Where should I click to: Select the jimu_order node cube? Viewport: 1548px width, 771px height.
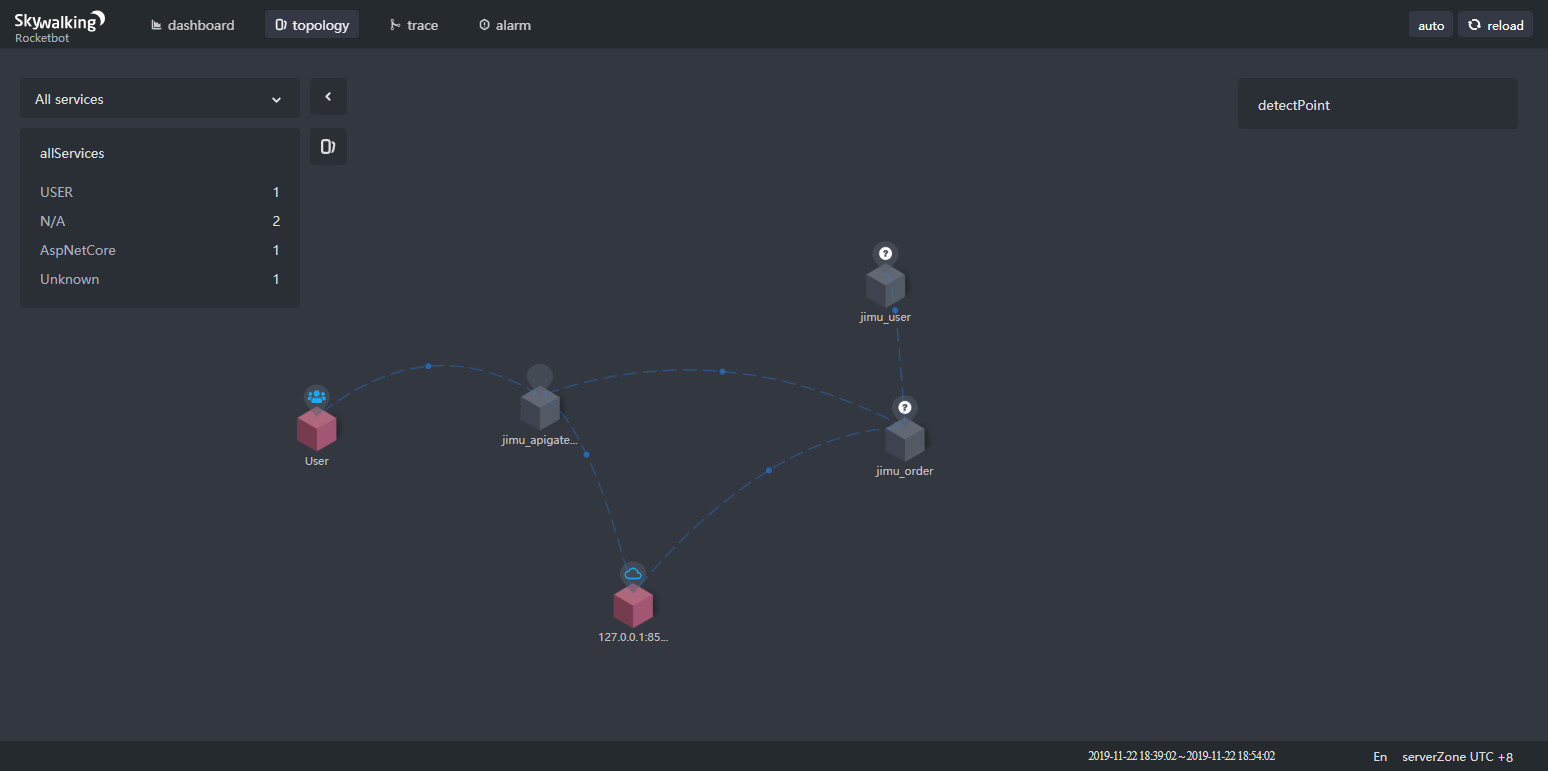point(905,440)
